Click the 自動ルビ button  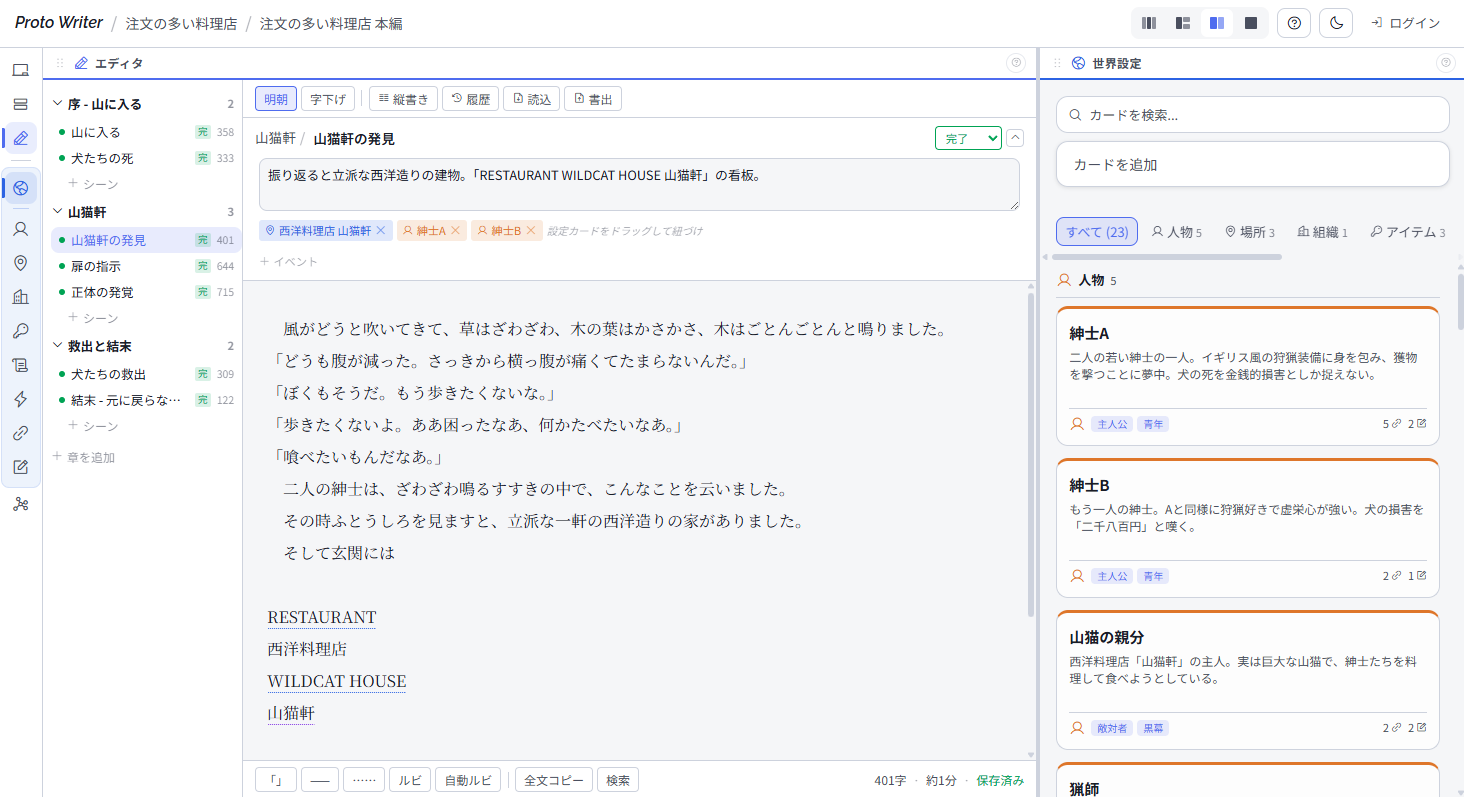click(467, 779)
